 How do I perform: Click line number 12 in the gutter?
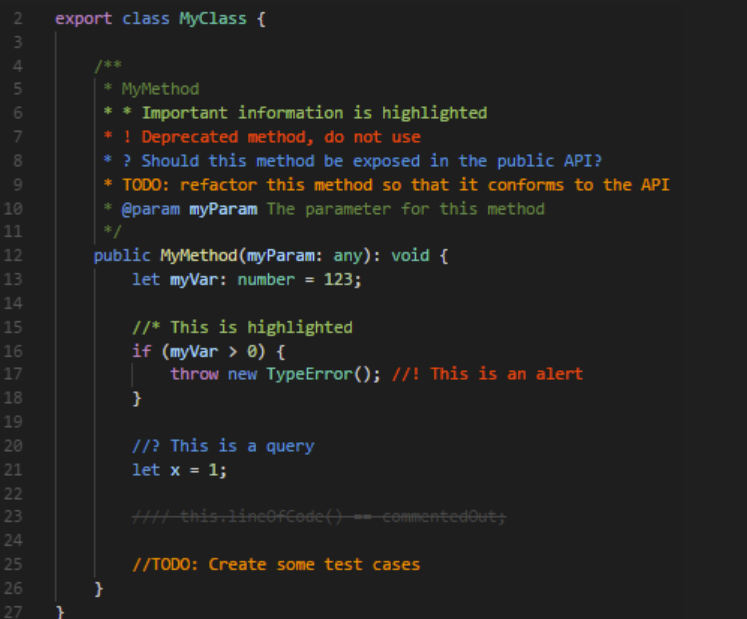tap(13, 256)
